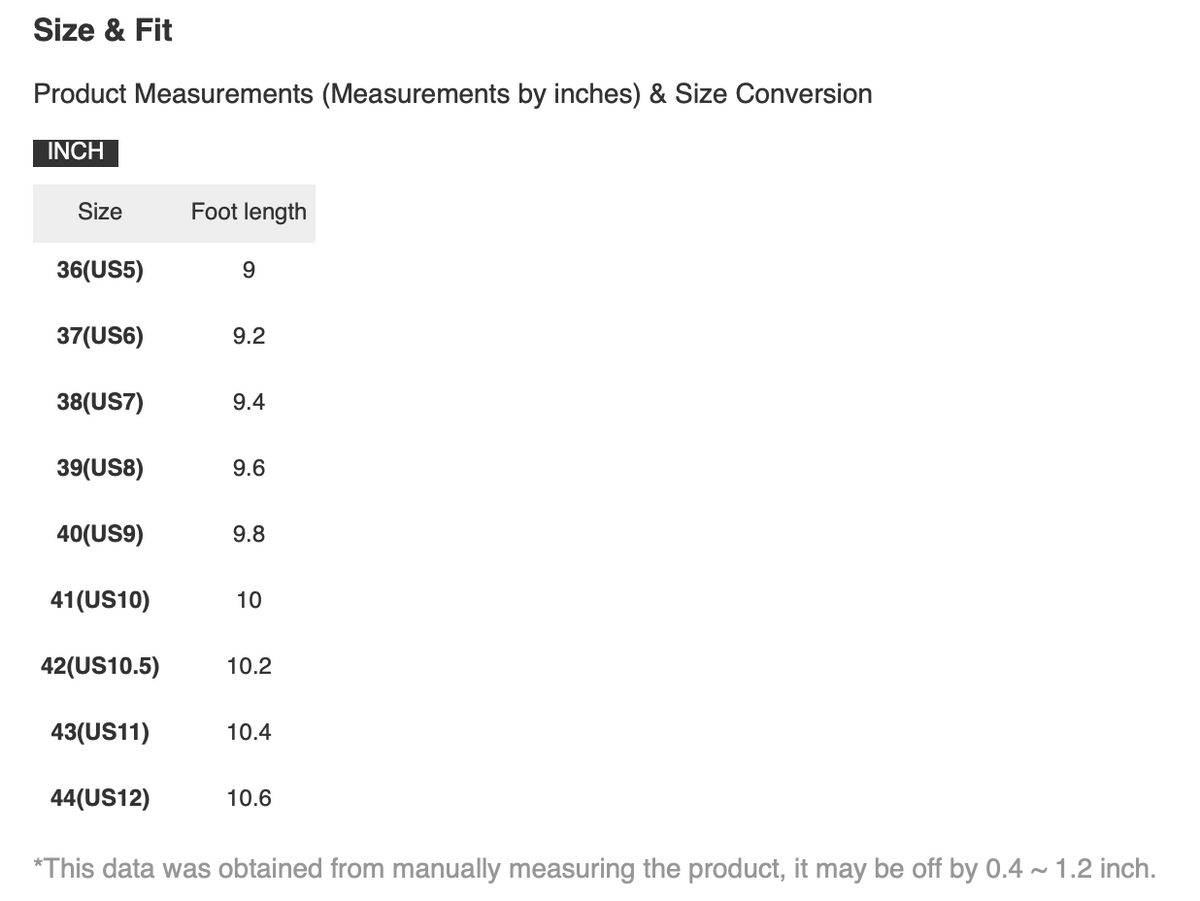Click the 9.2 foot length value
Viewport: 1200px width, 901px height.
[249, 337]
